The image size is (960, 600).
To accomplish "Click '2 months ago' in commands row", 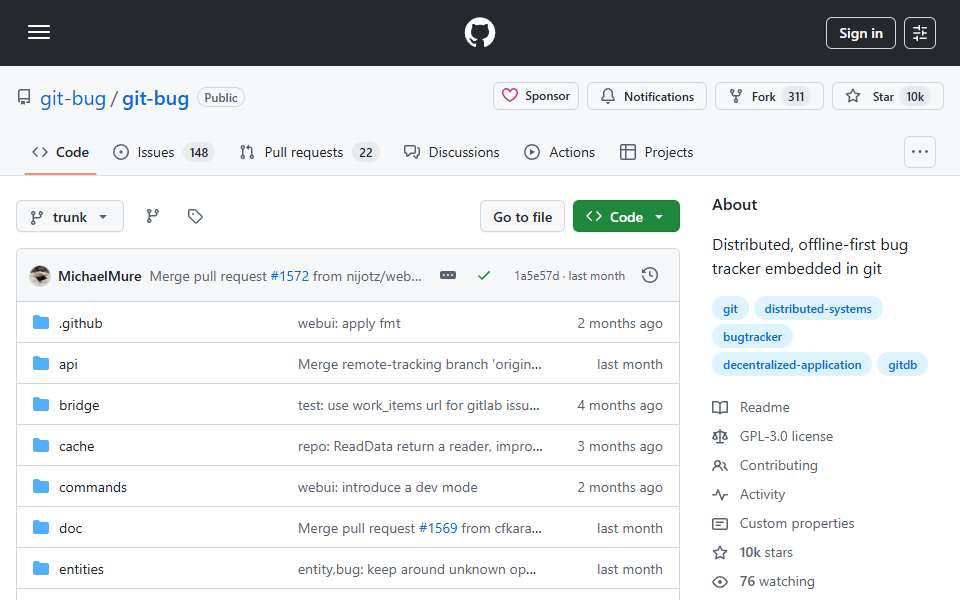I will pos(620,487).
